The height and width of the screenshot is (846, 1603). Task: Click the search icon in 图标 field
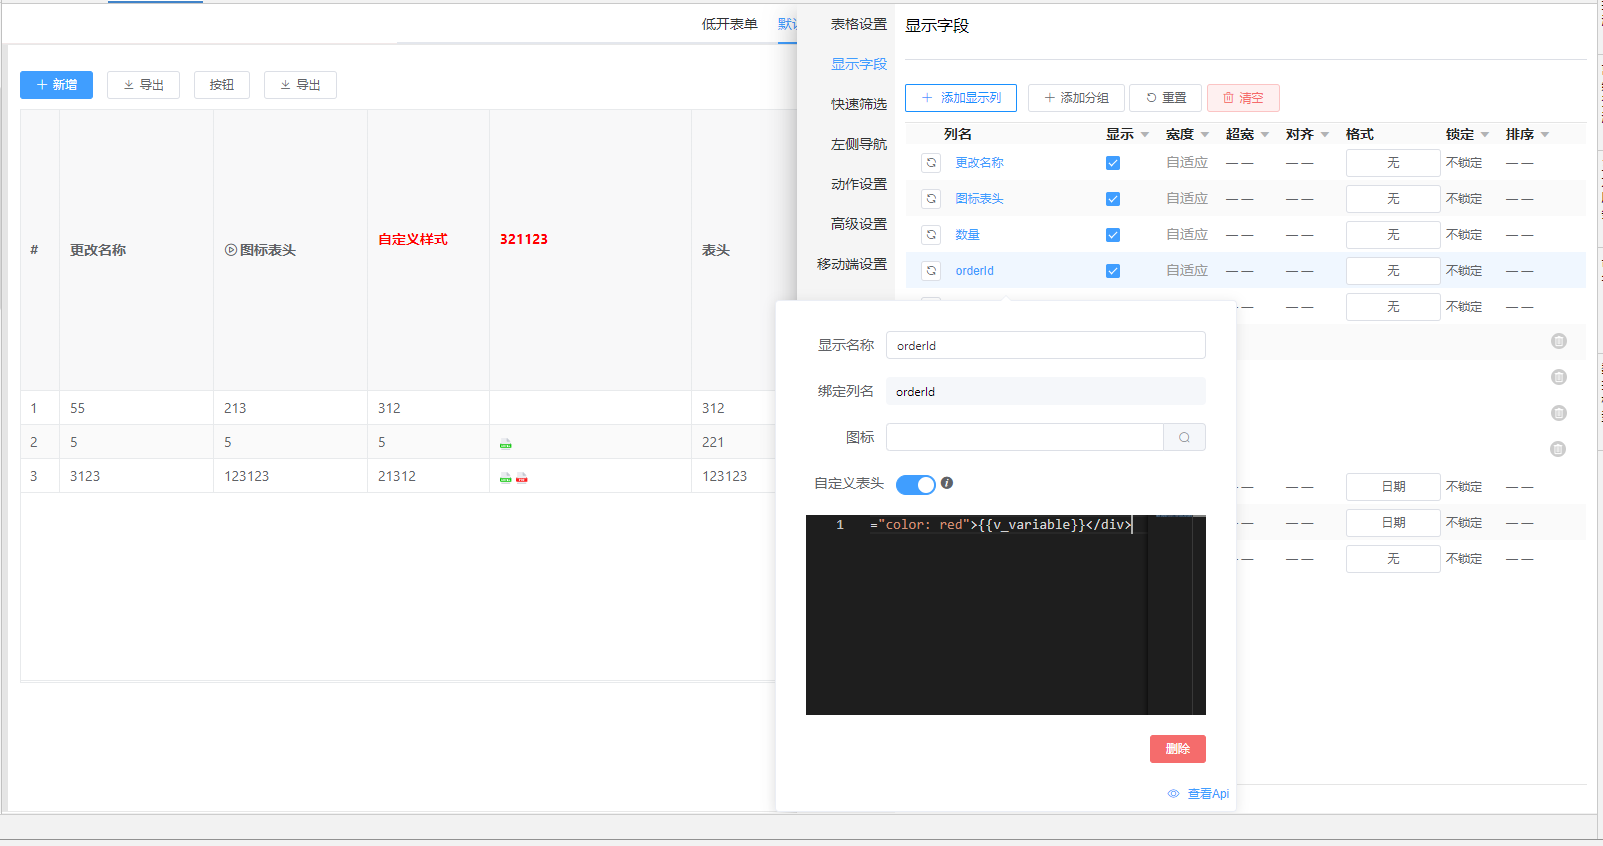(x=1184, y=438)
